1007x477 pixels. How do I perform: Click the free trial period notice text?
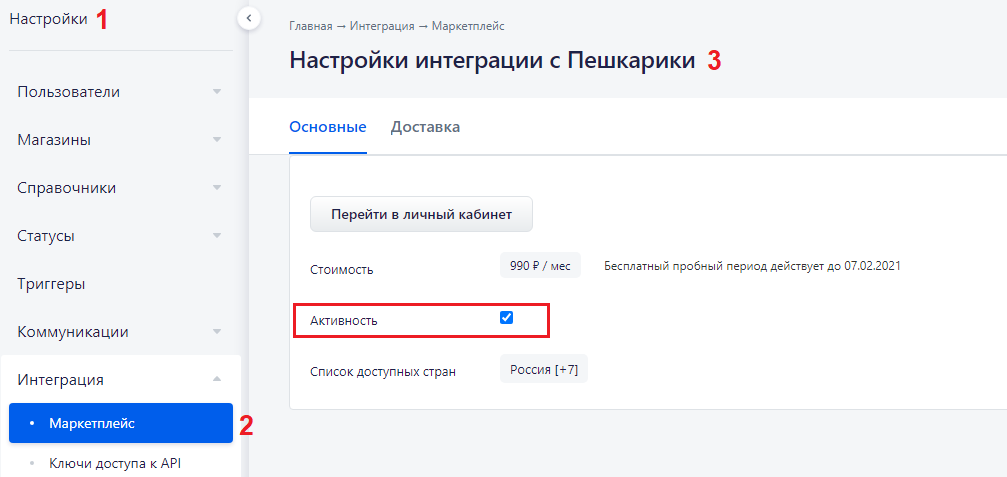[752, 266]
